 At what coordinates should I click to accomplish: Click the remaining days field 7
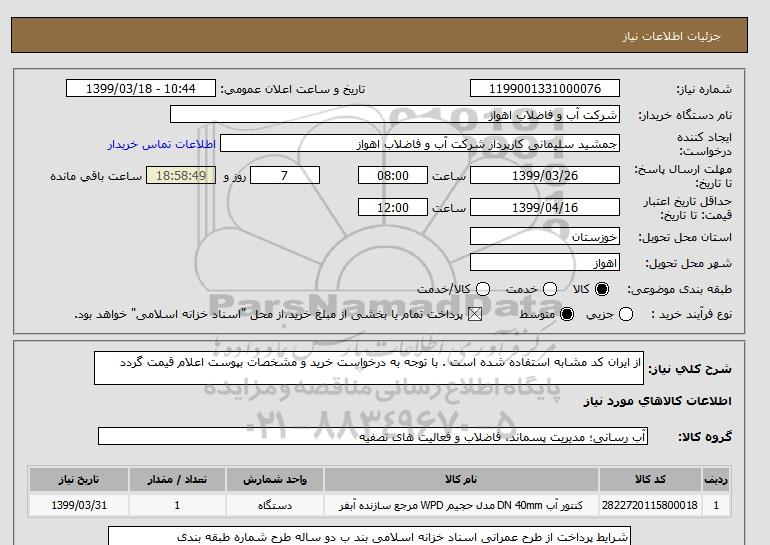285,175
